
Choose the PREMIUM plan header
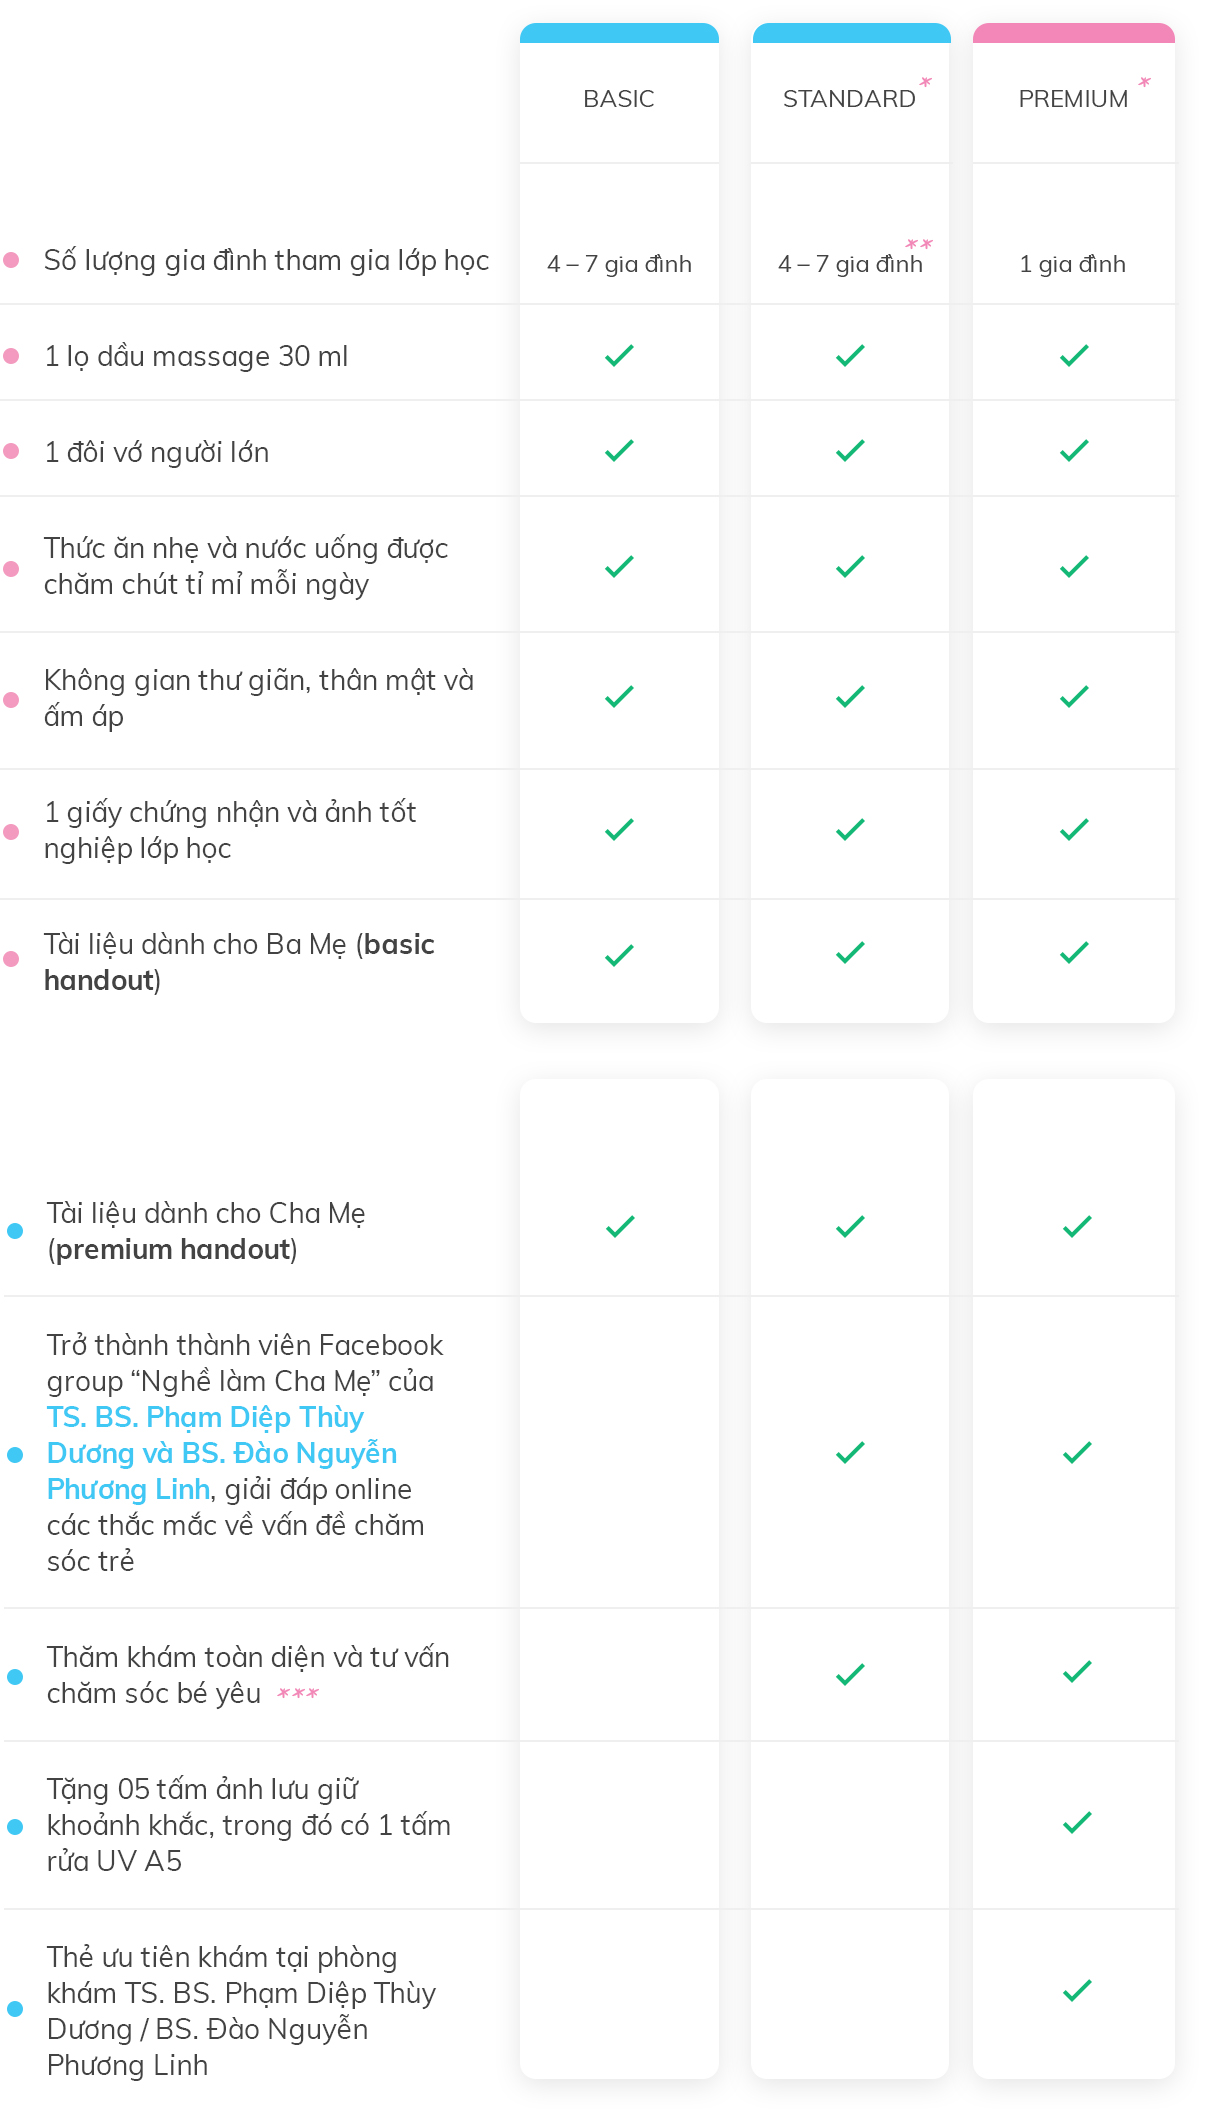tap(1073, 99)
